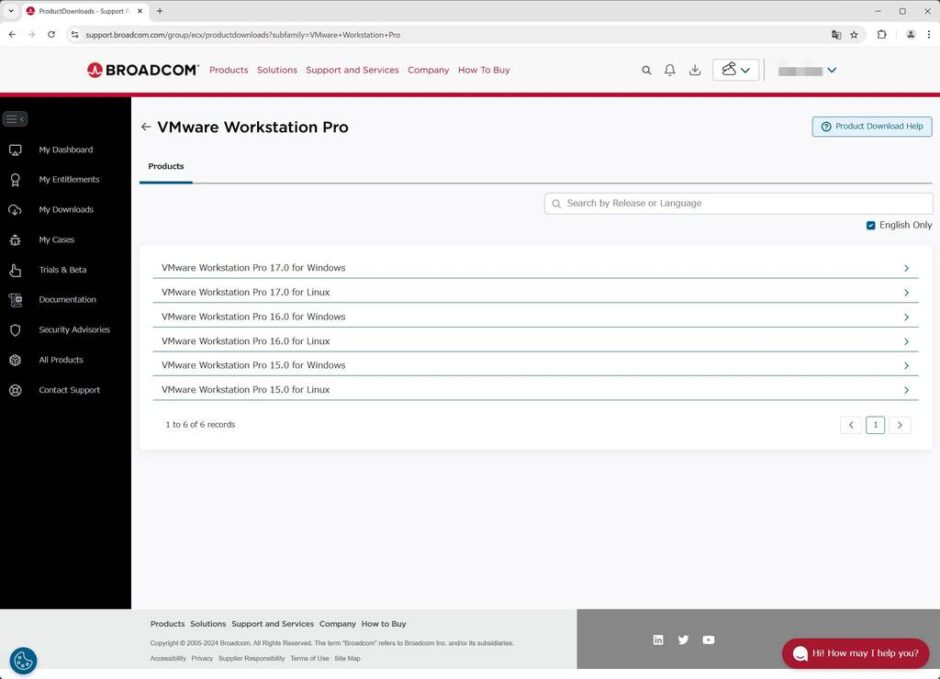Screen dimensions: 940x679
Task: Visit Broadcom's LinkedIn via the footer icon
Action: (x=658, y=639)
